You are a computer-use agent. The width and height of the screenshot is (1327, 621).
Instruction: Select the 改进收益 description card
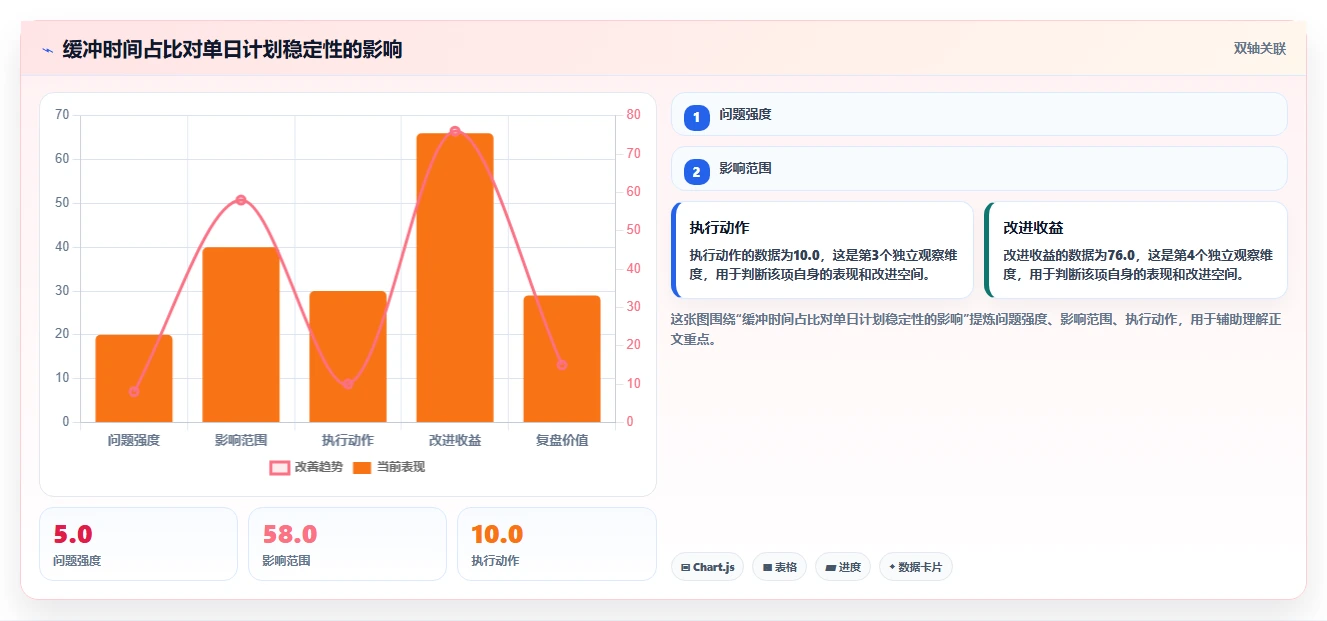point(1136,250)
